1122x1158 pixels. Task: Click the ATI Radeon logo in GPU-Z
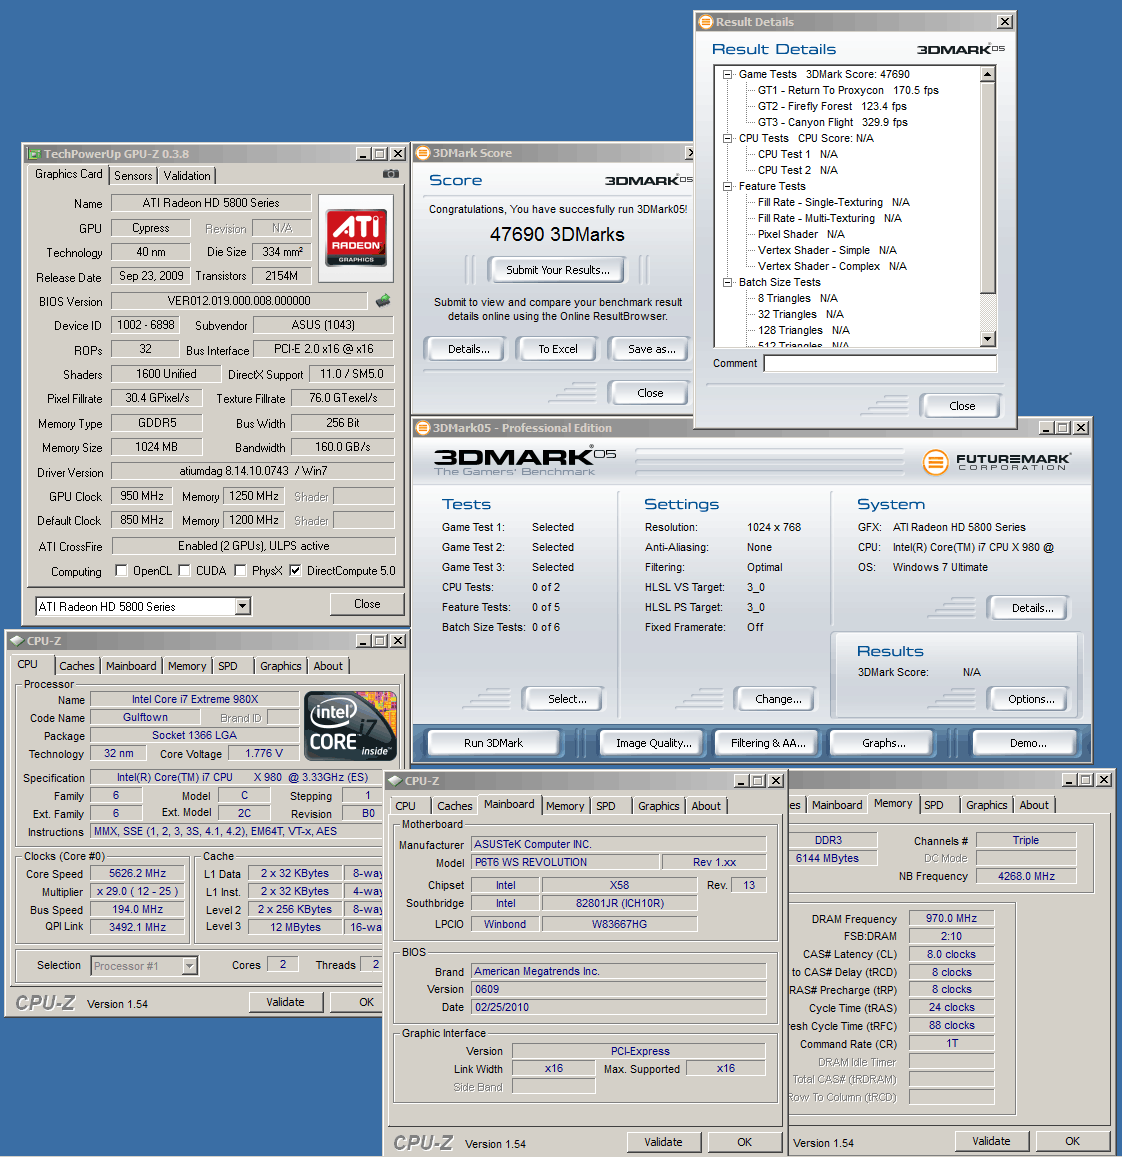[356, 236]
